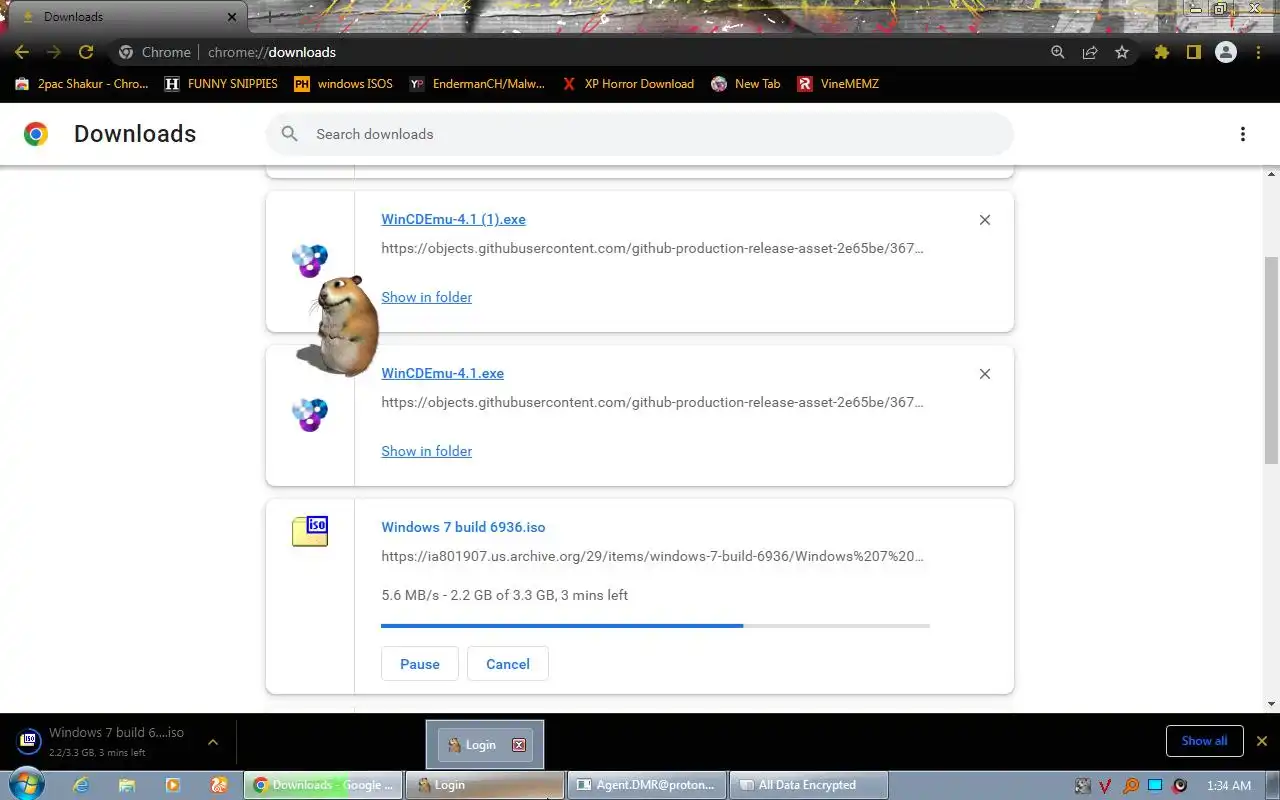1280x800 pixels.
Task: Open the Downloads page three-dot menu
Action: pyautogui.click(x=1243, y=134)
